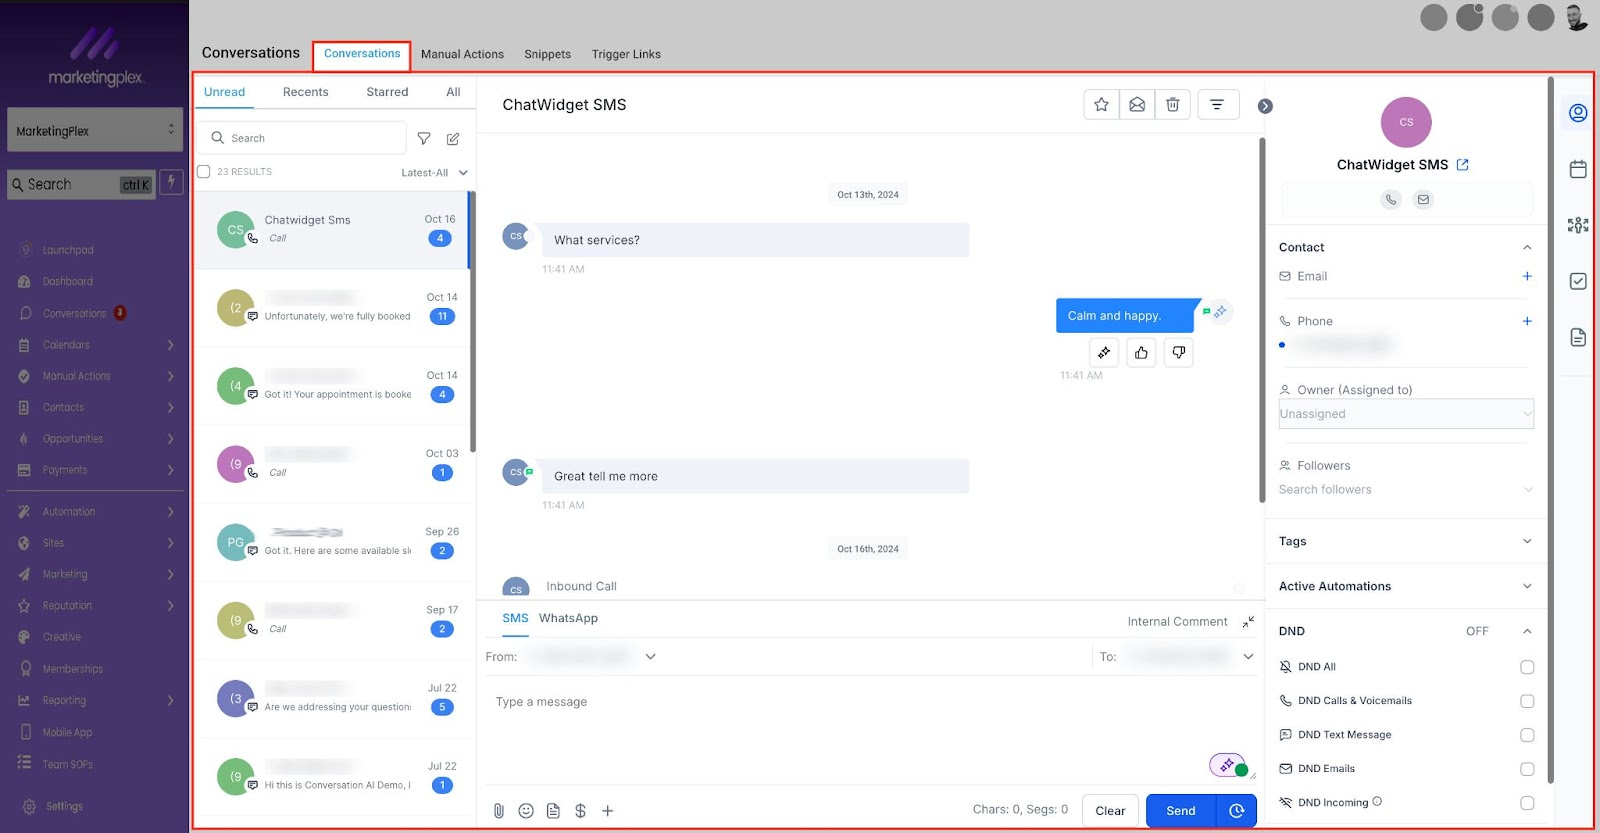
Task: Email the contact via mail icon
Action: 1423,199
